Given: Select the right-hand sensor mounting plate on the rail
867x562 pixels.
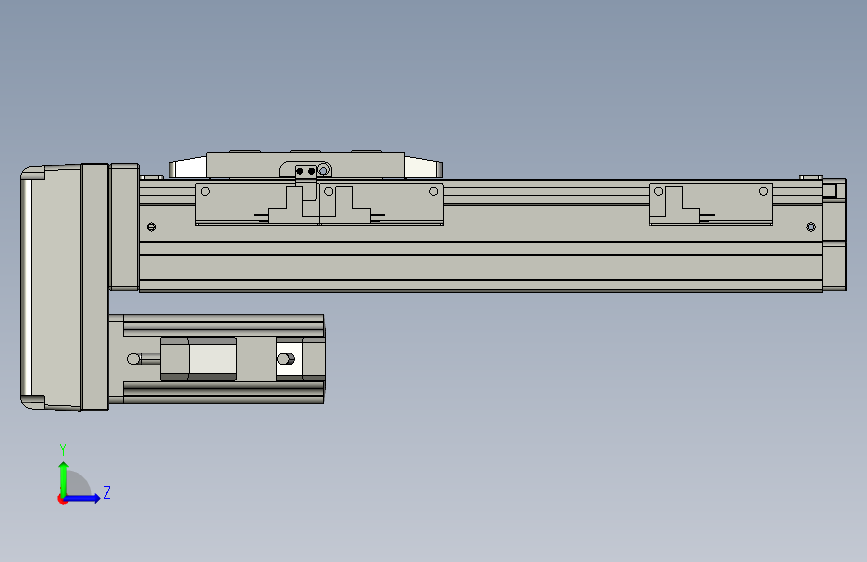Looking at the screenshot, I should tap(711, 204).
